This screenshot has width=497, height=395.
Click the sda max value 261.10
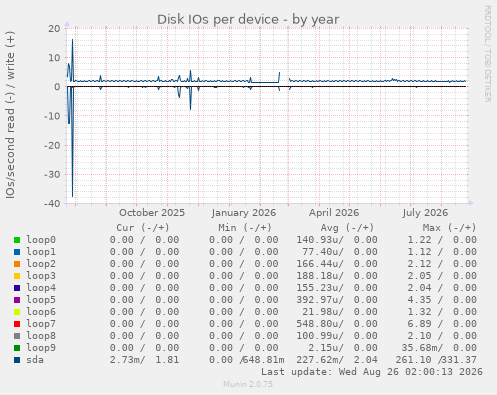(x=413, y=360)
